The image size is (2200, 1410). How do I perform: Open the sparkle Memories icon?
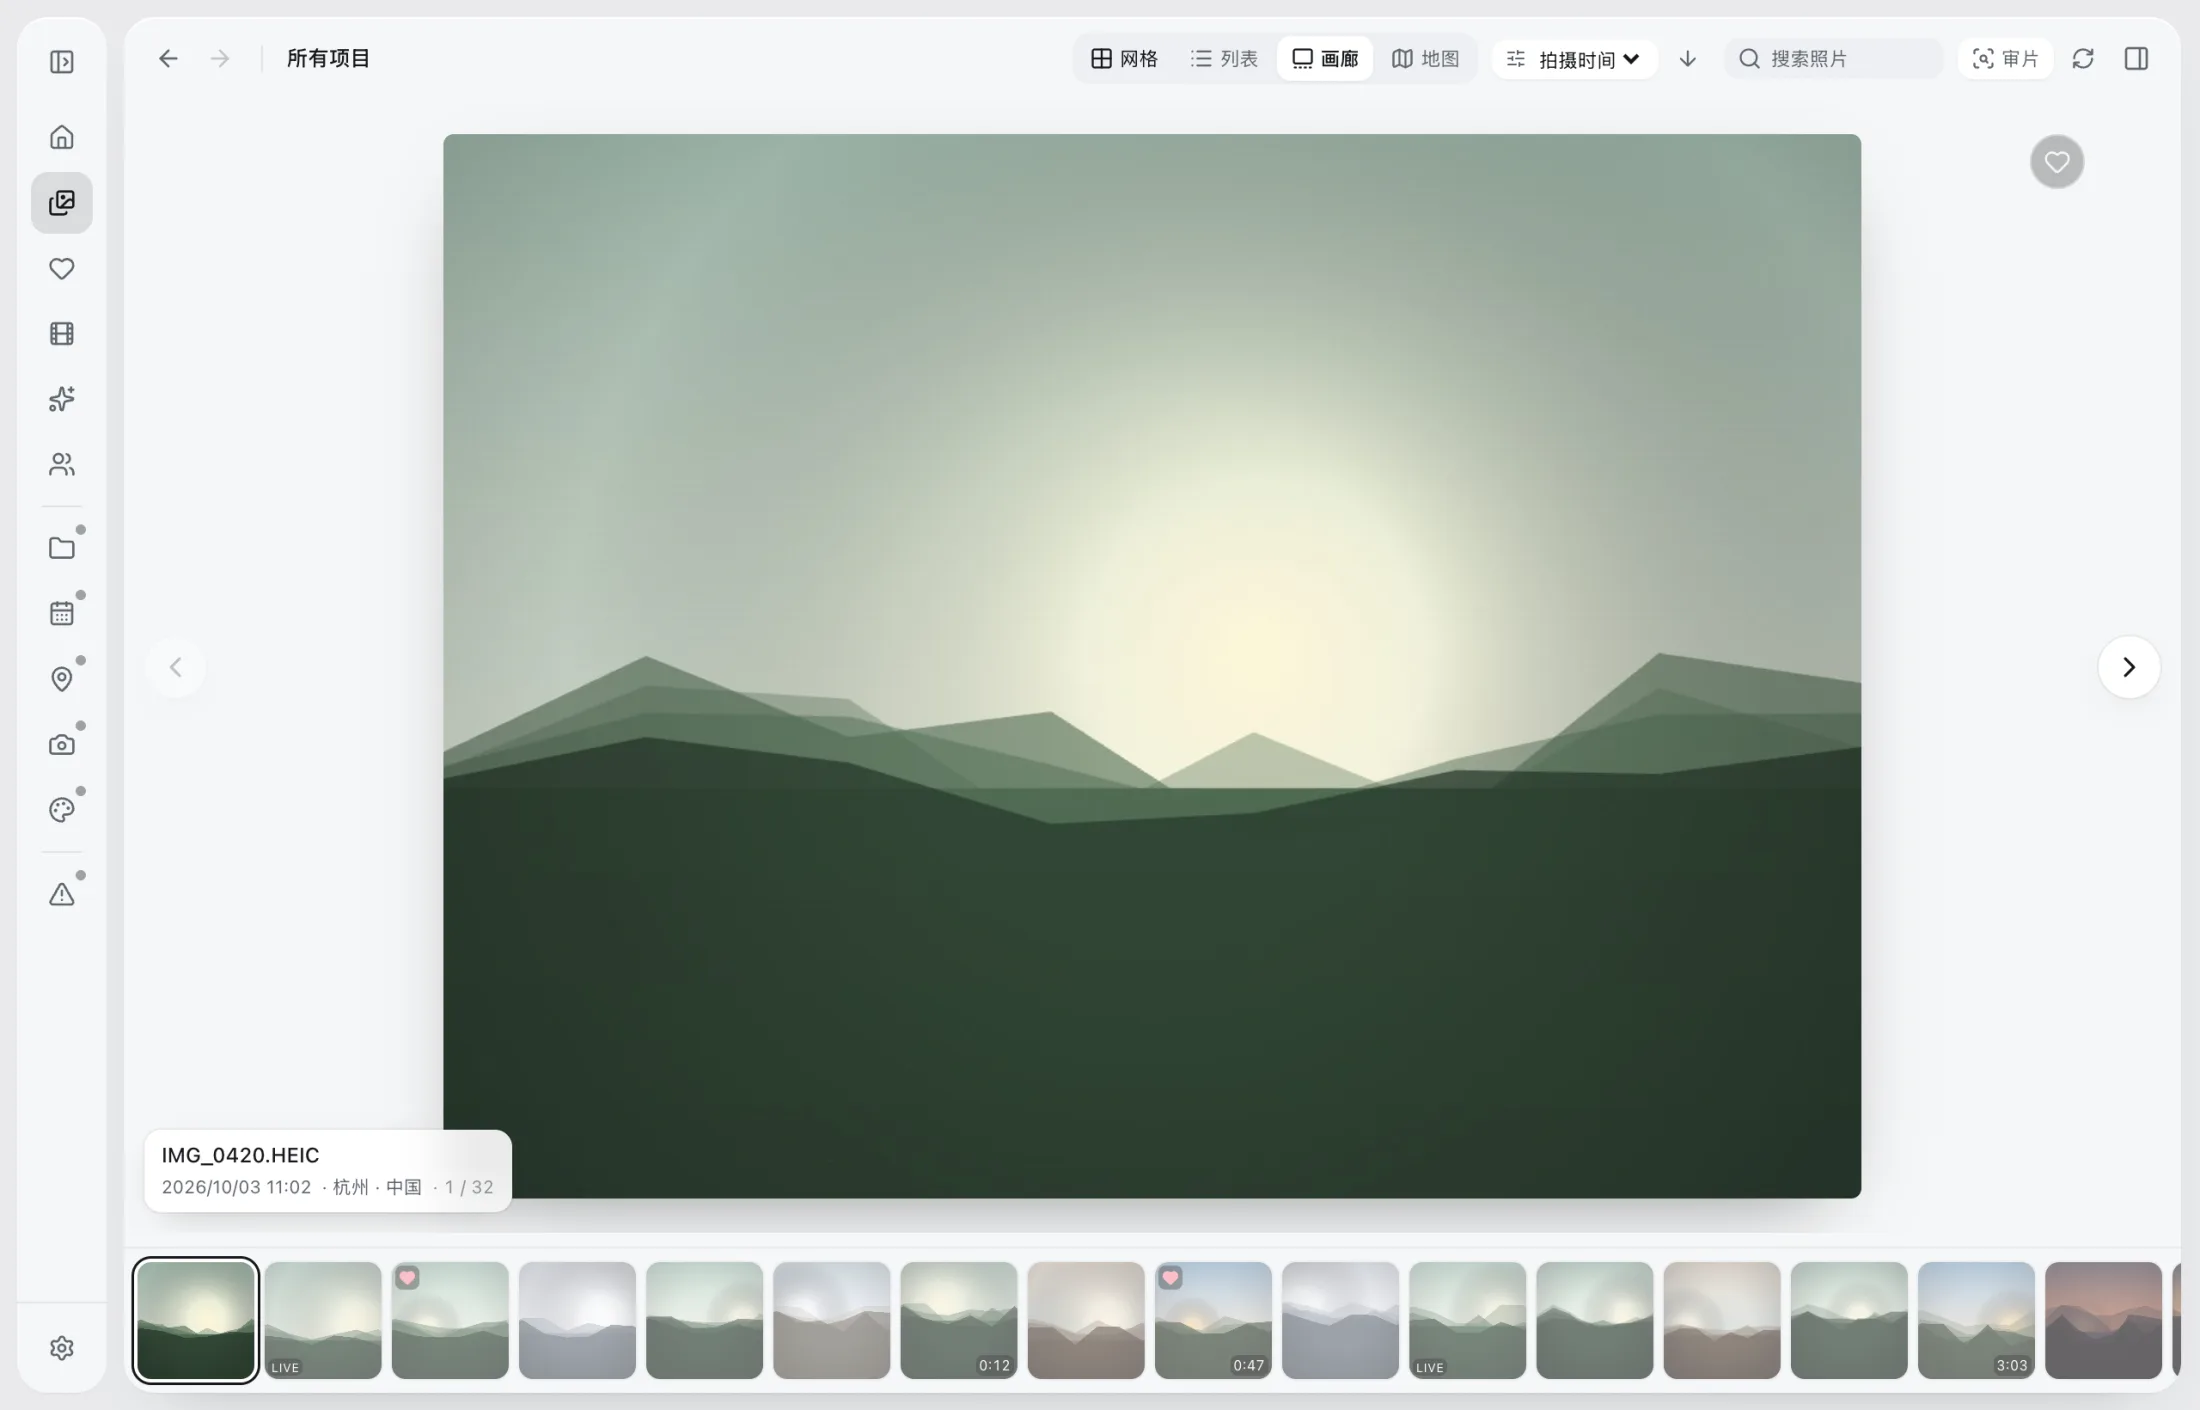(x=61, y=399)
